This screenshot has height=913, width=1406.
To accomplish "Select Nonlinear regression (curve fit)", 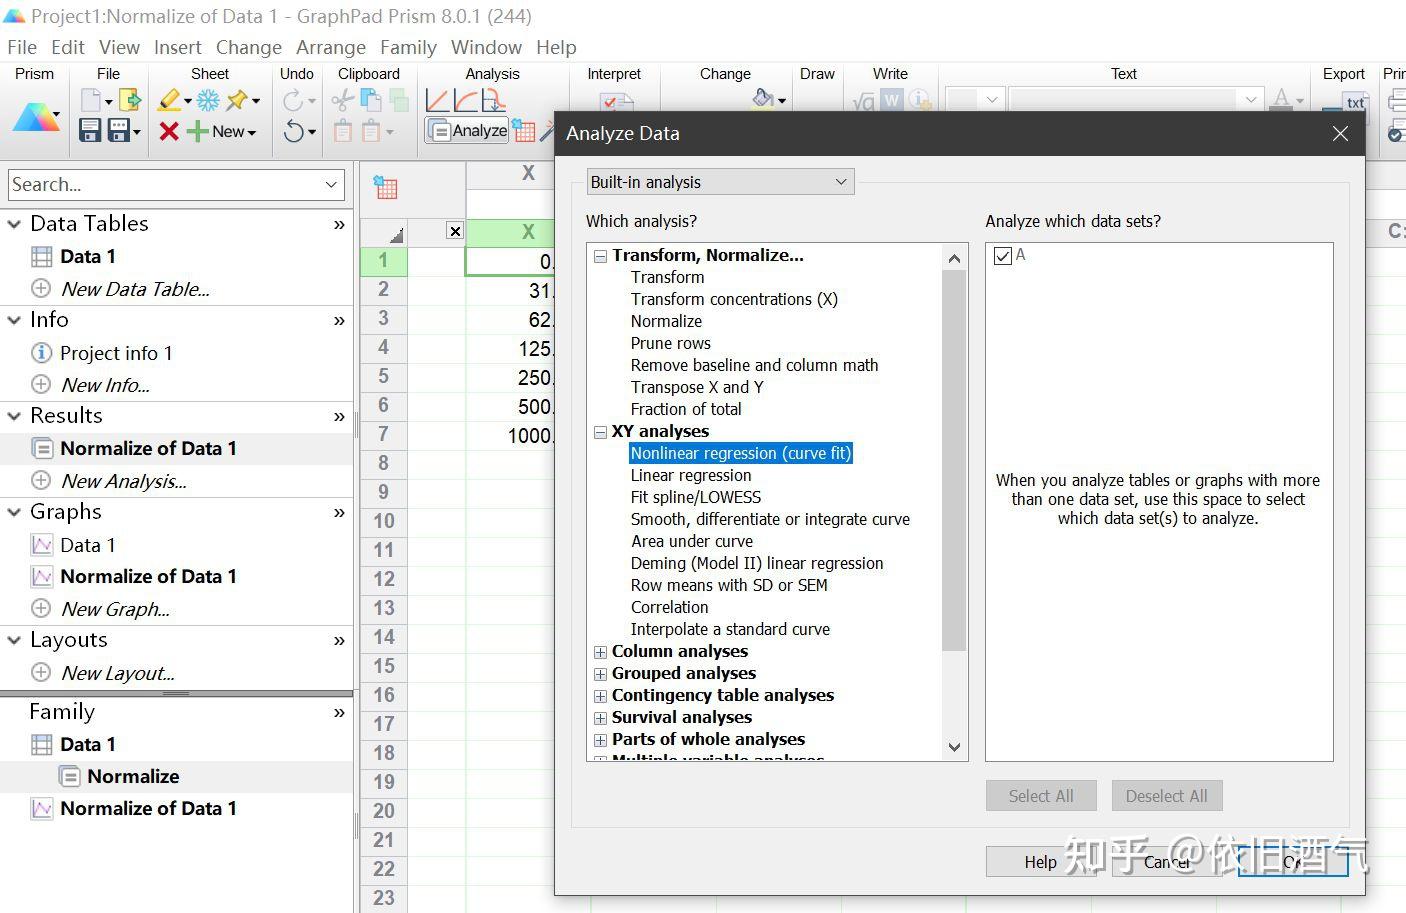I will coord(741,454).
